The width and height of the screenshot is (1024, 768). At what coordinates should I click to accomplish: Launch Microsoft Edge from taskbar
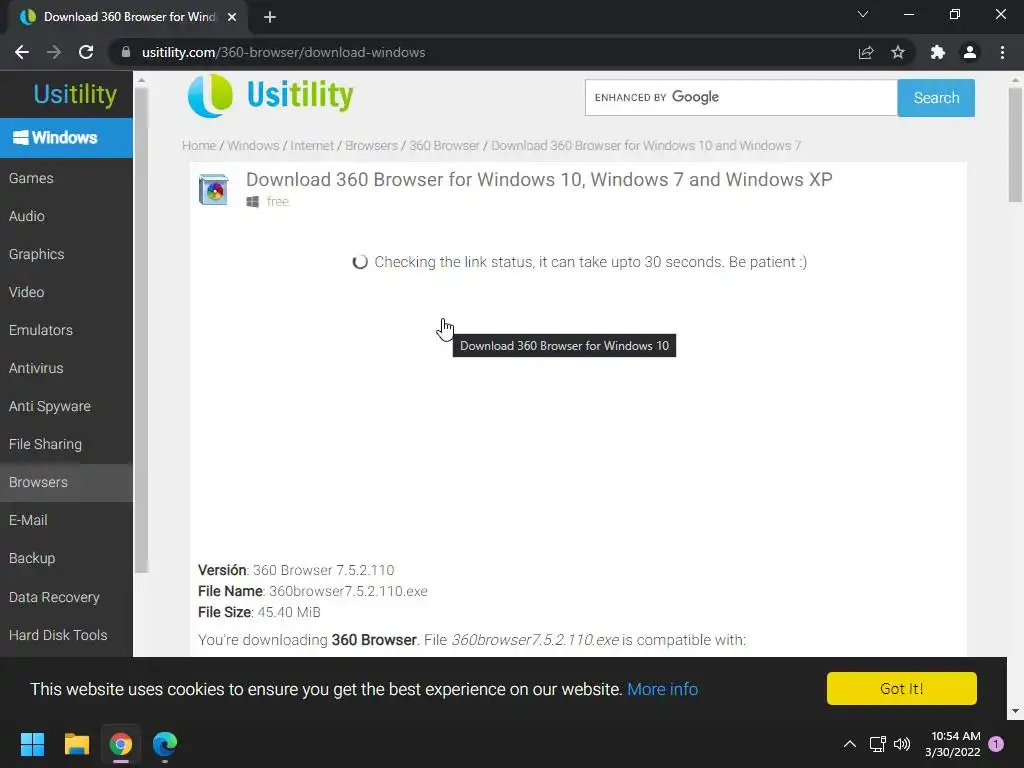pyautogui.click(x=165, y=744)
